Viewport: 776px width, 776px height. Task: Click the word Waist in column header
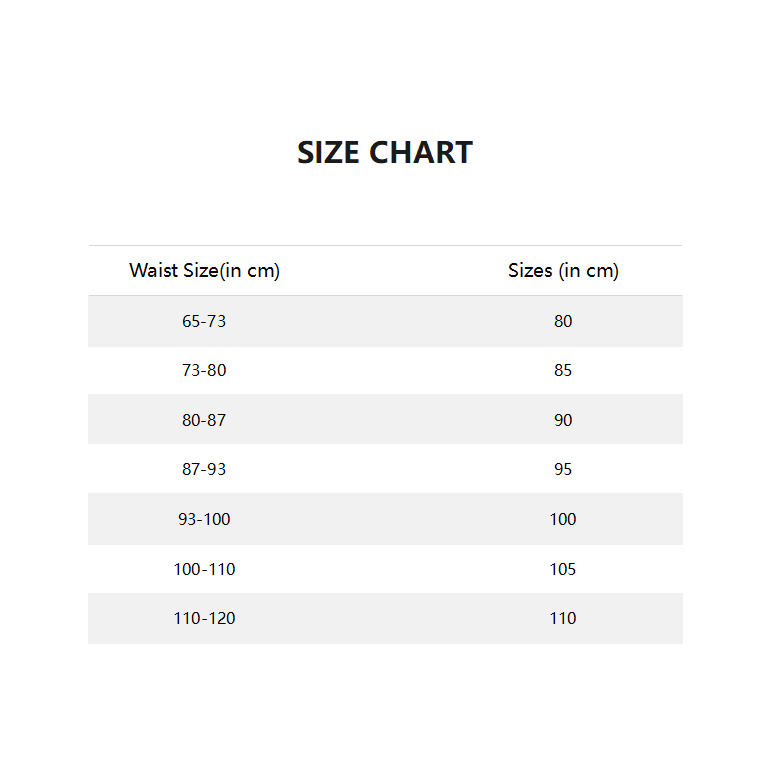coord(152,271)
